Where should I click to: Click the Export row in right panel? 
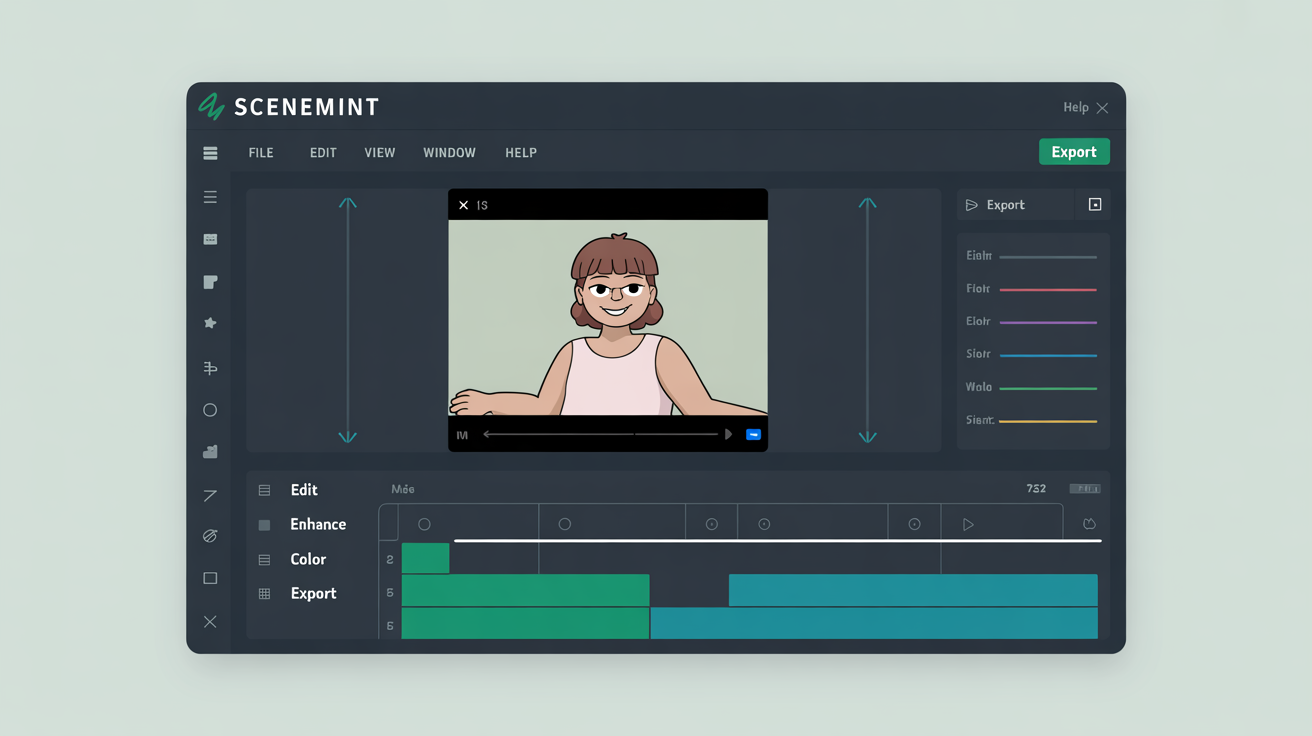(1015, 205)
